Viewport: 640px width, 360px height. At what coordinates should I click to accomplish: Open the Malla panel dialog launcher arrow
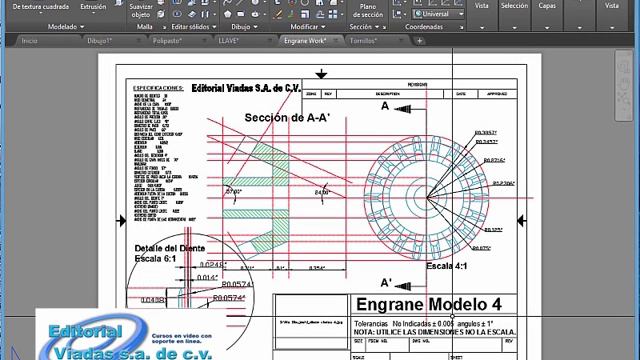click(x=164, y=28)
